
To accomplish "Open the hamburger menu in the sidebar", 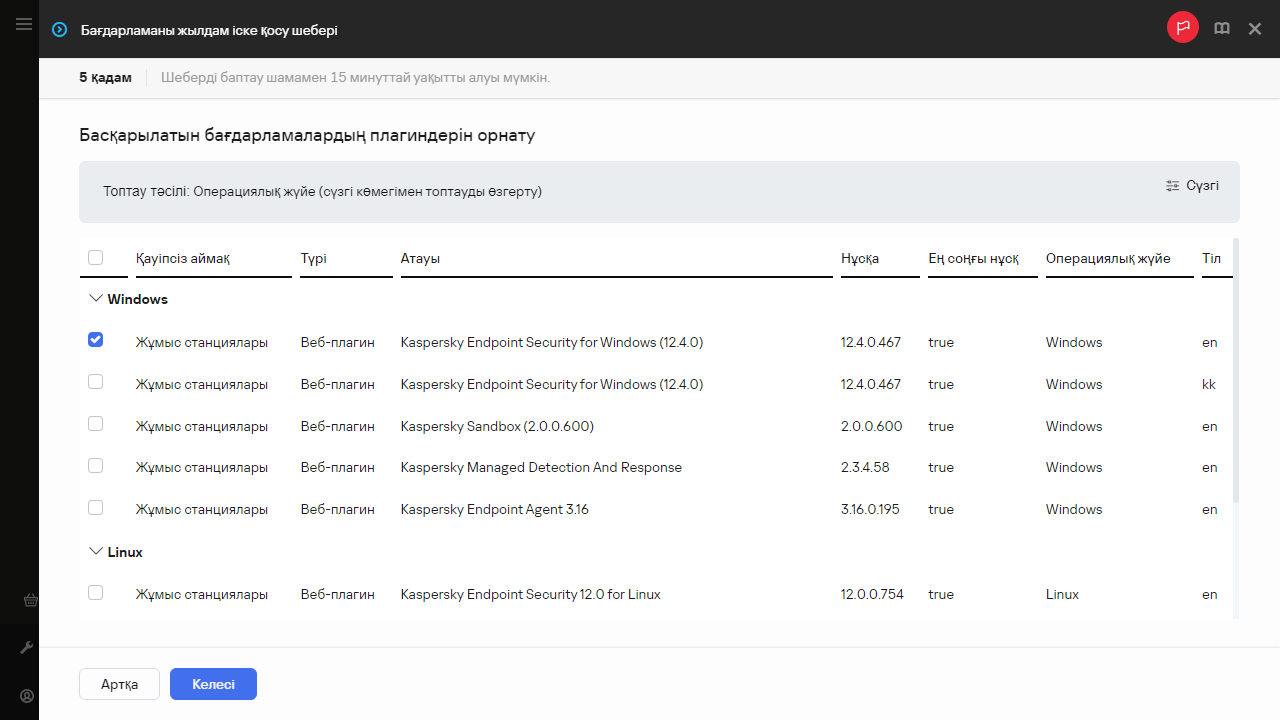I will (24, 25).
